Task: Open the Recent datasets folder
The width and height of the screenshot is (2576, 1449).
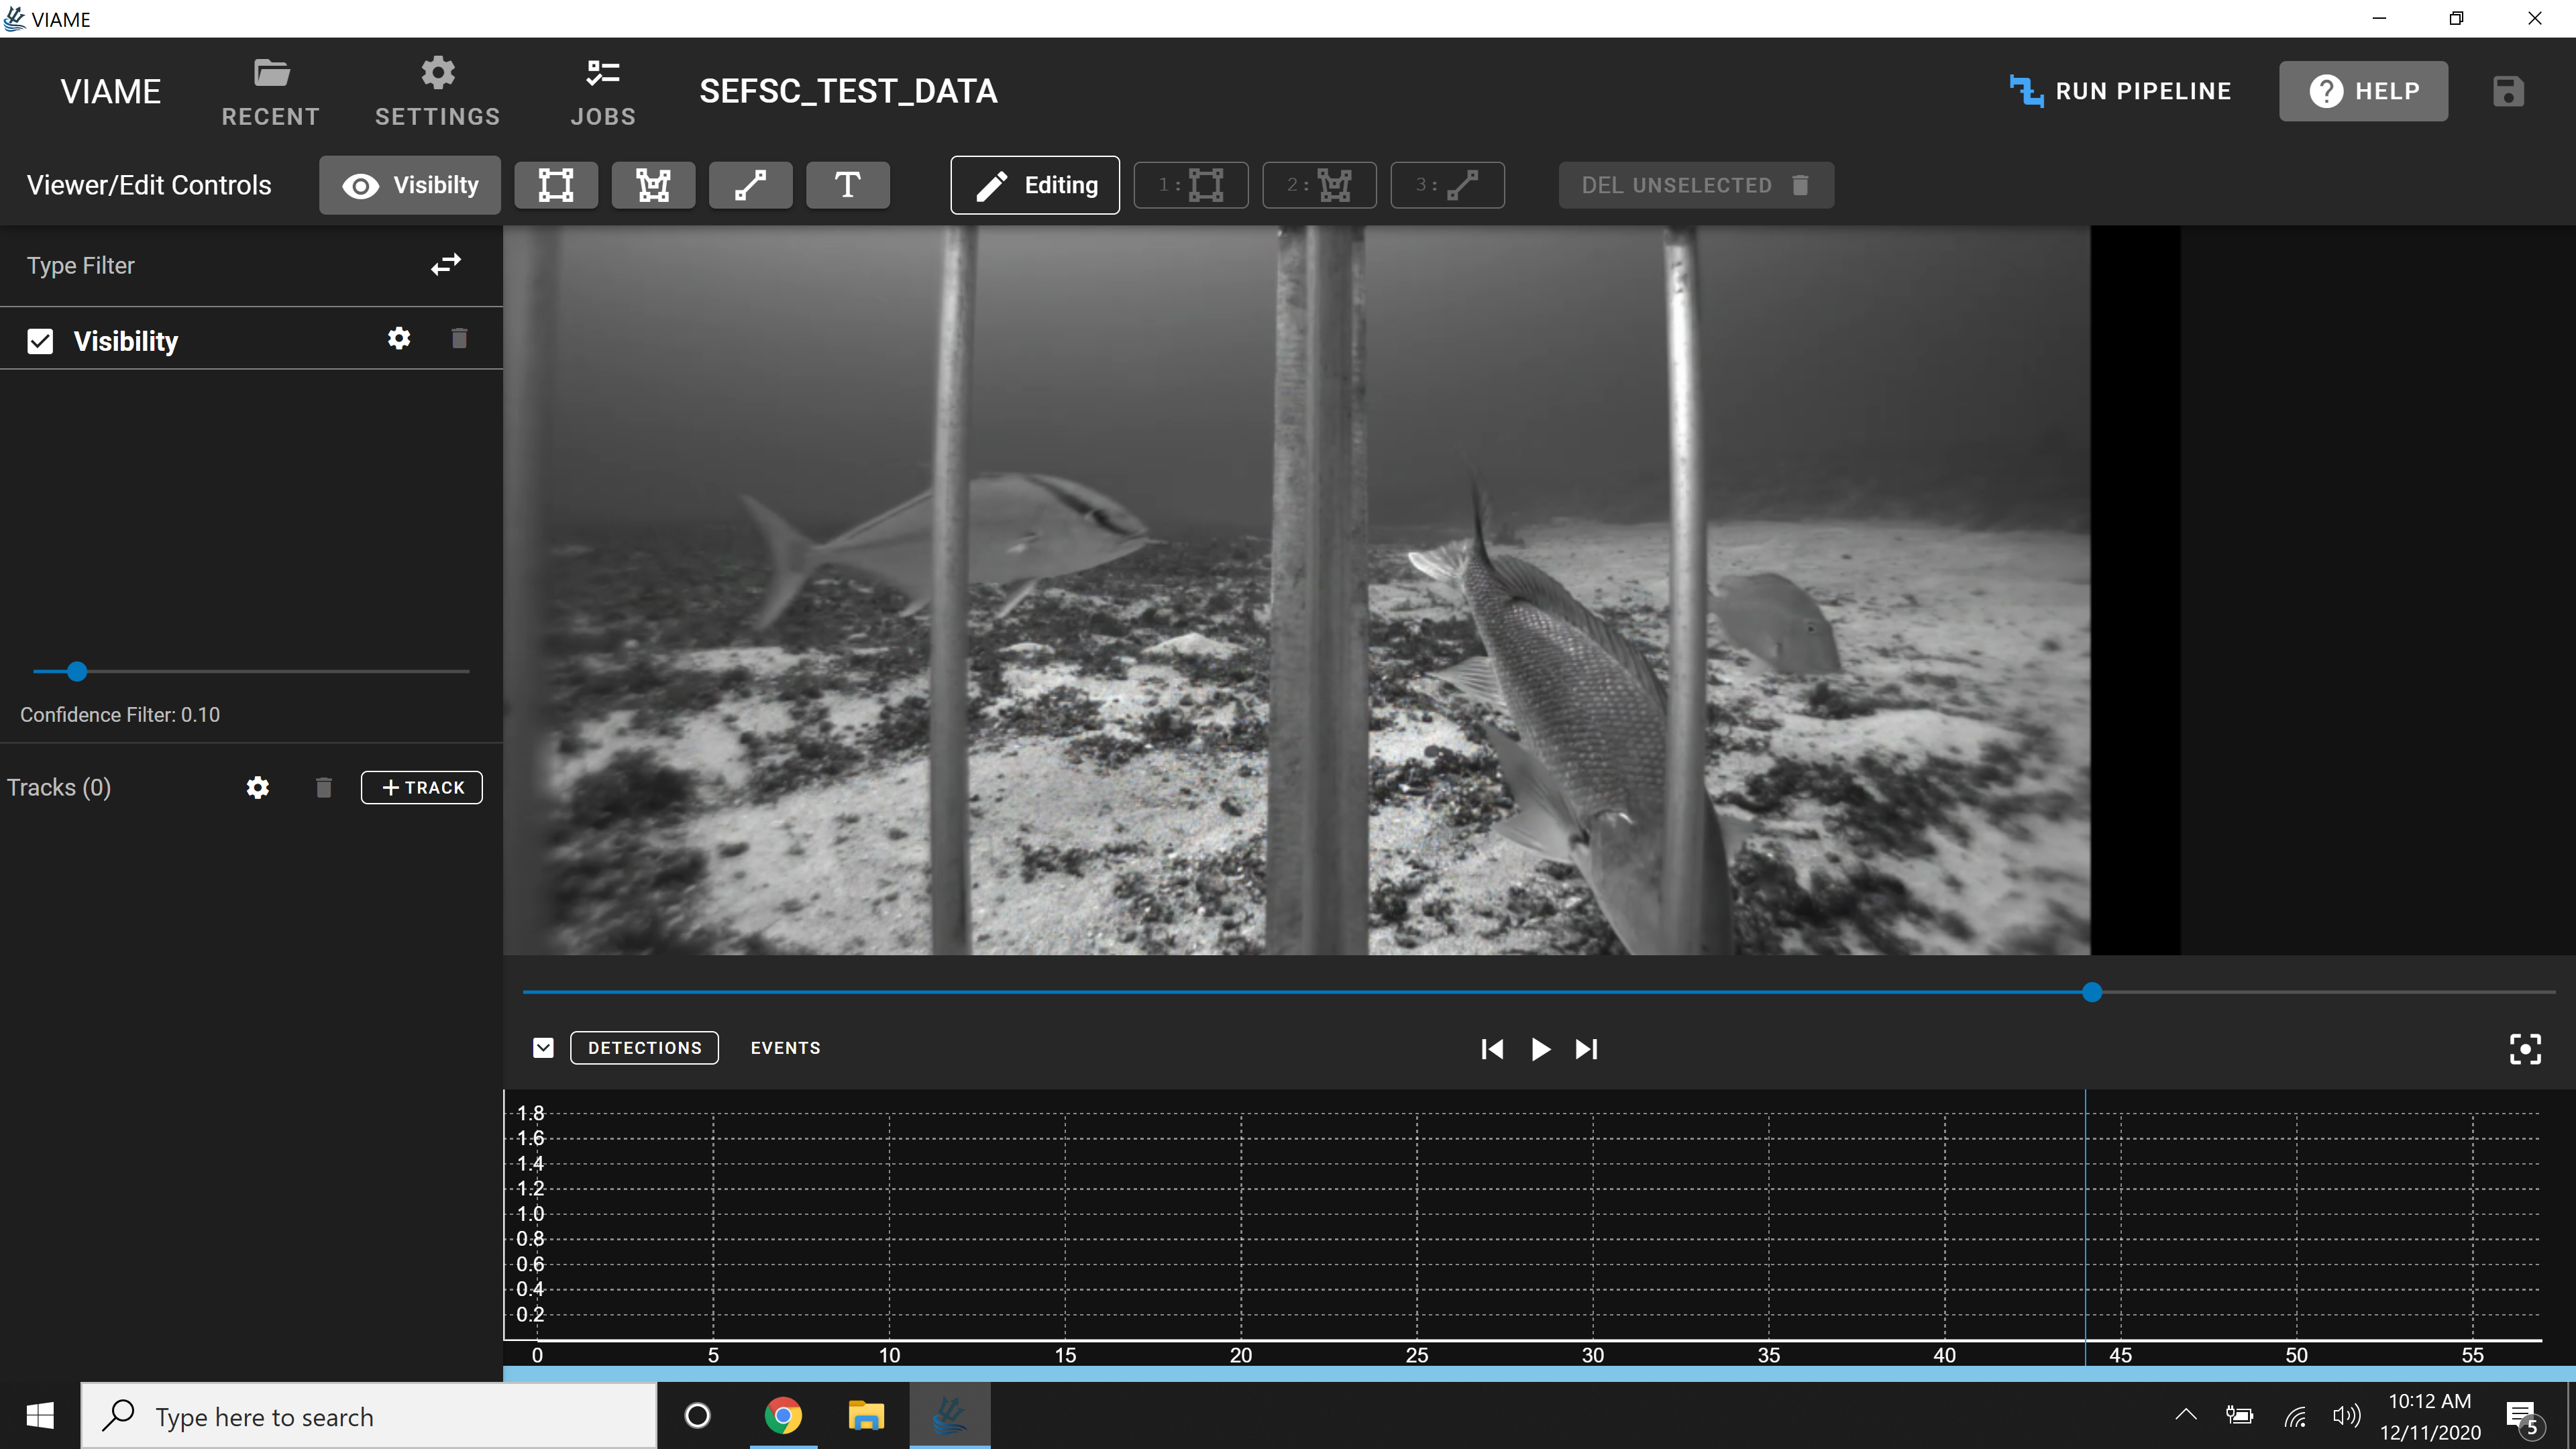Action: (270, 92)
